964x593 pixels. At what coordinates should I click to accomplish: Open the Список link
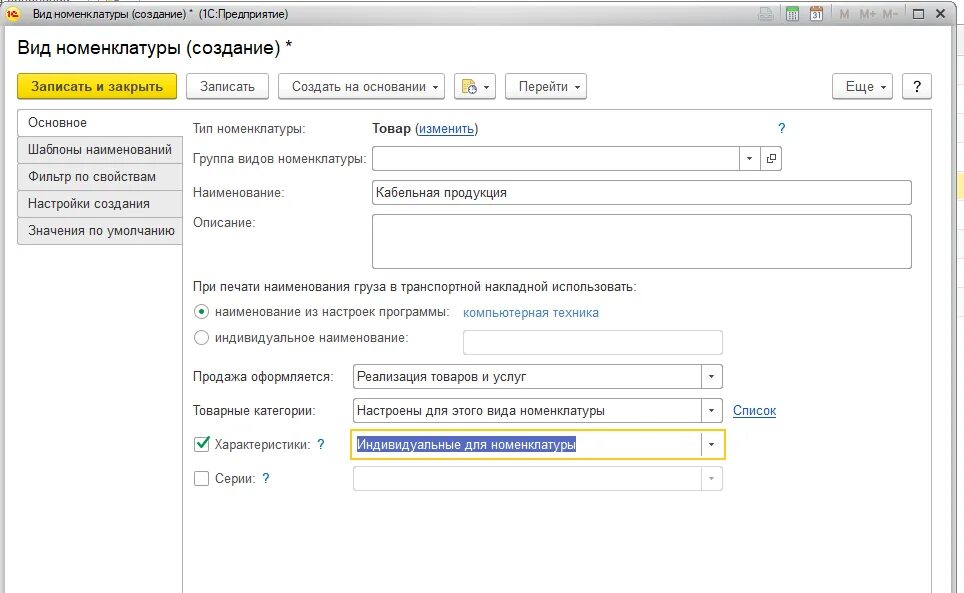tap(754, 410)
